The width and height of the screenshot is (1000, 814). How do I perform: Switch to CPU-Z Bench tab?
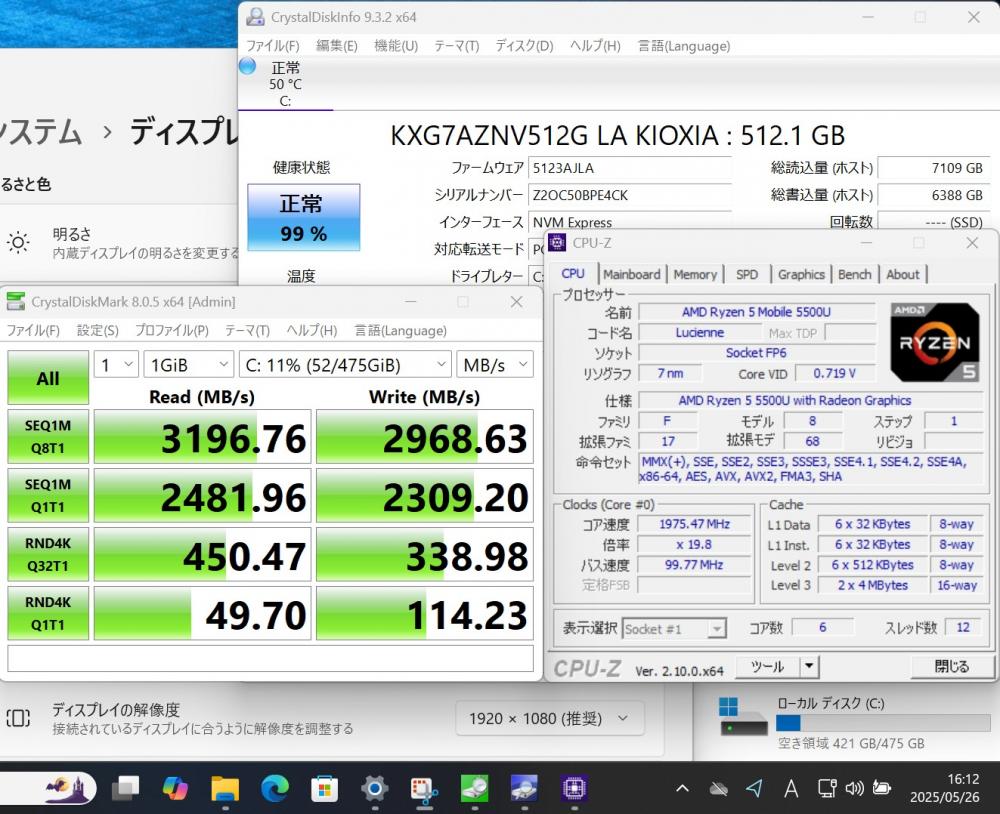(x=855, y=274)
